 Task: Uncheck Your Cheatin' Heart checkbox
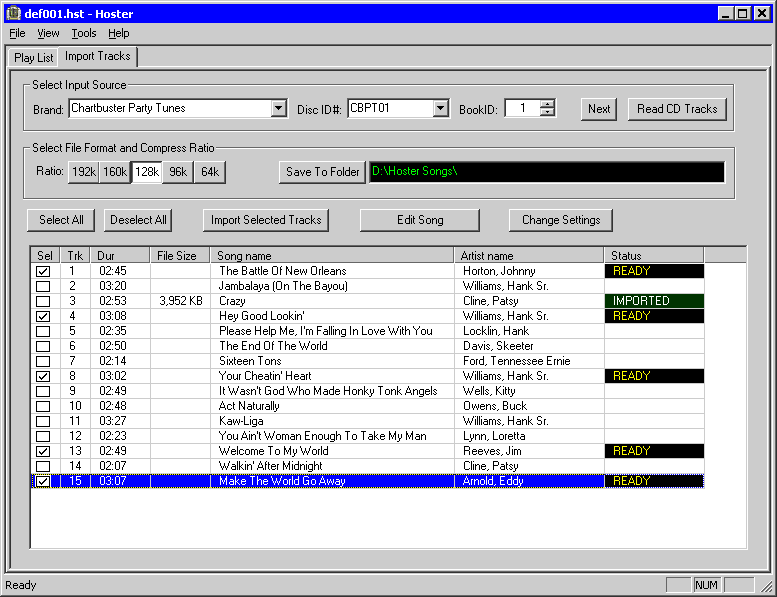coord(43,376)
